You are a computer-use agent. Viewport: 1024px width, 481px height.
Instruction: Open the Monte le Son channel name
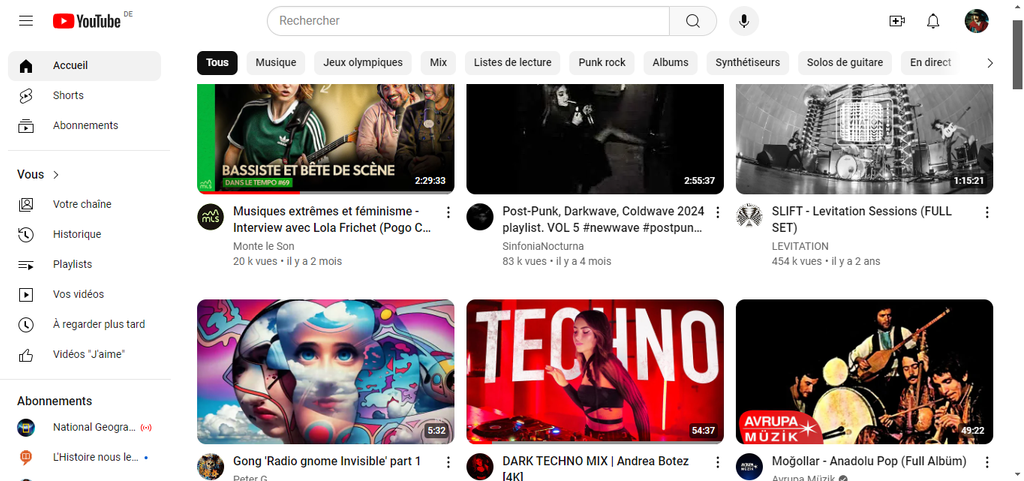(x=264, y=247)
